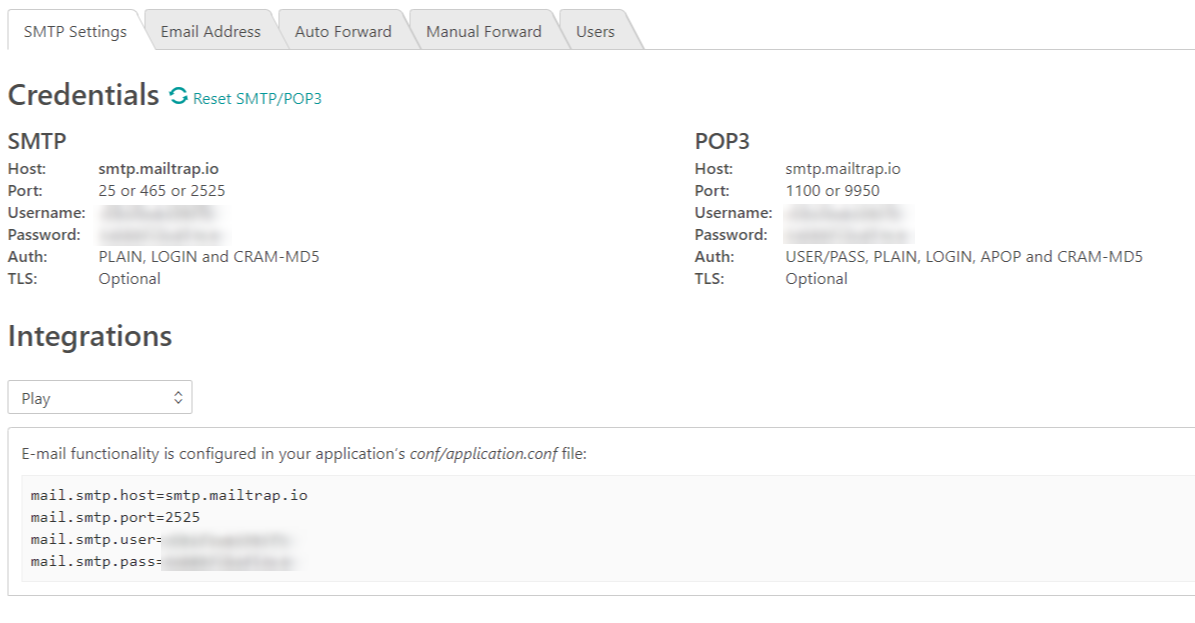1195x623 pixels.
Task: Switch to the Email Address tab
Action: 210,31
